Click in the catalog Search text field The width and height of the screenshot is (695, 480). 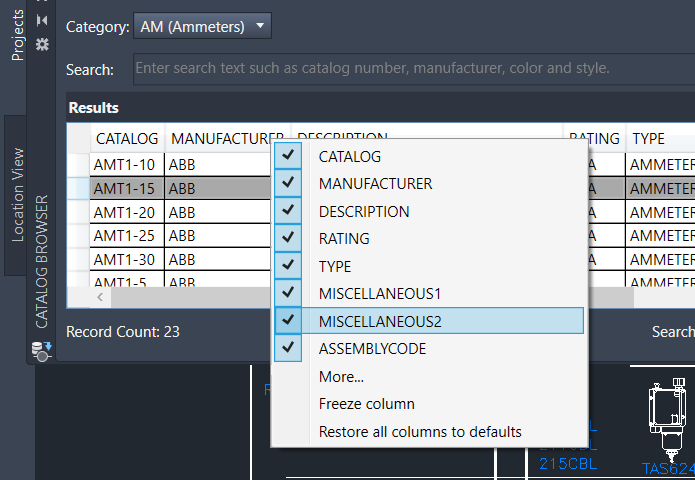410,69
